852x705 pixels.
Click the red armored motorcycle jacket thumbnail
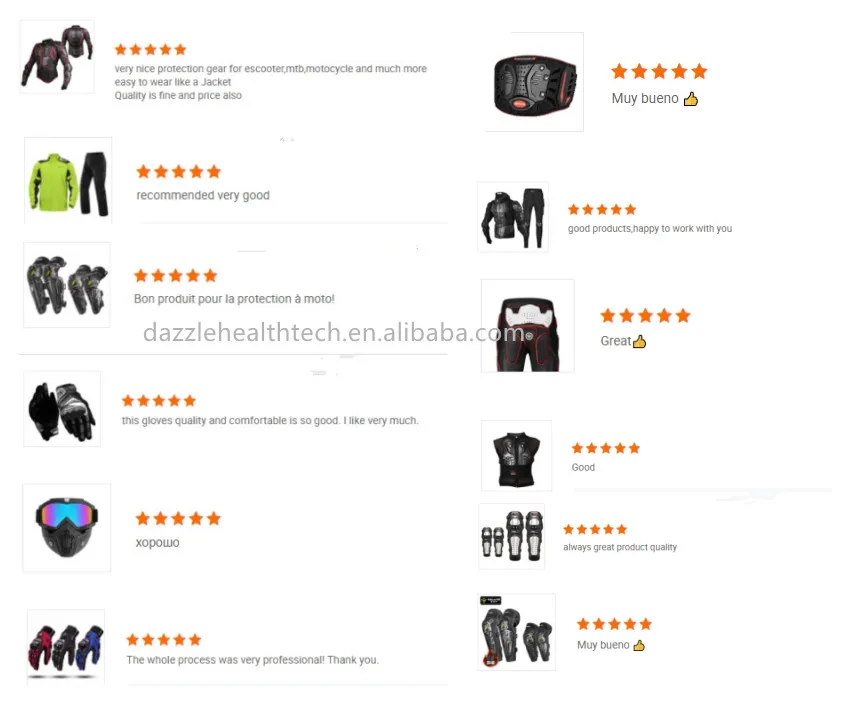(57, 57)
